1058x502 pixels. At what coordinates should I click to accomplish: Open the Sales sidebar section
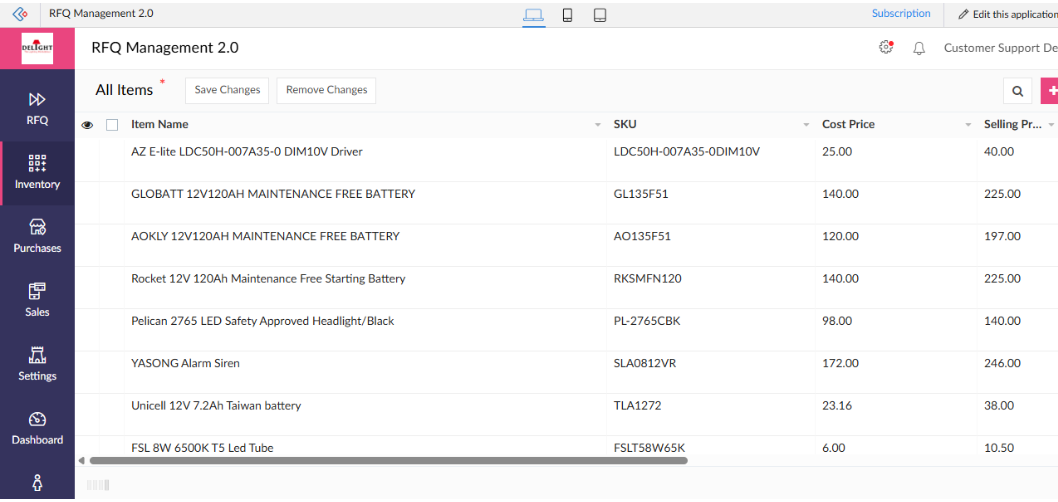pyautogui.click(x=37, y=300)
